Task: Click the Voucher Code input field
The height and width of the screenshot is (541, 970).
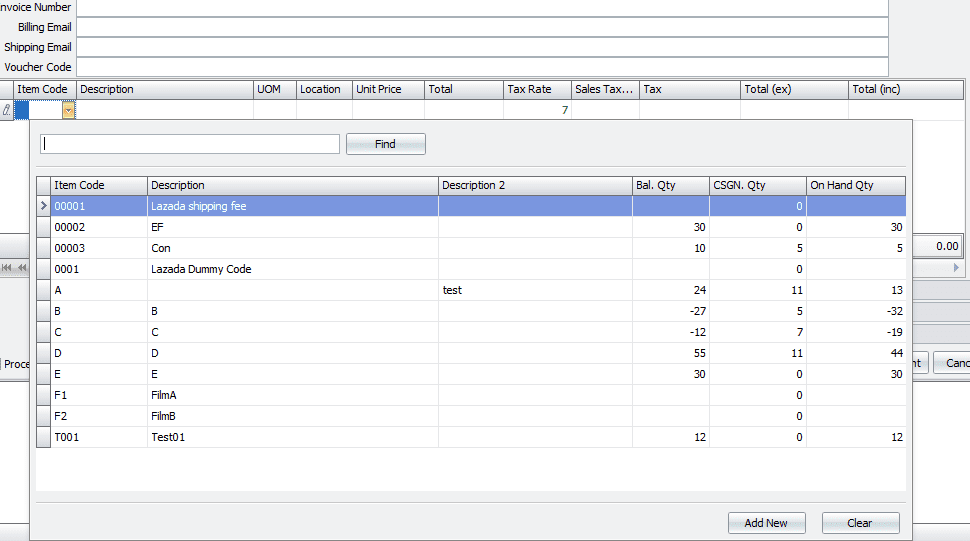Action: point(482,67)
